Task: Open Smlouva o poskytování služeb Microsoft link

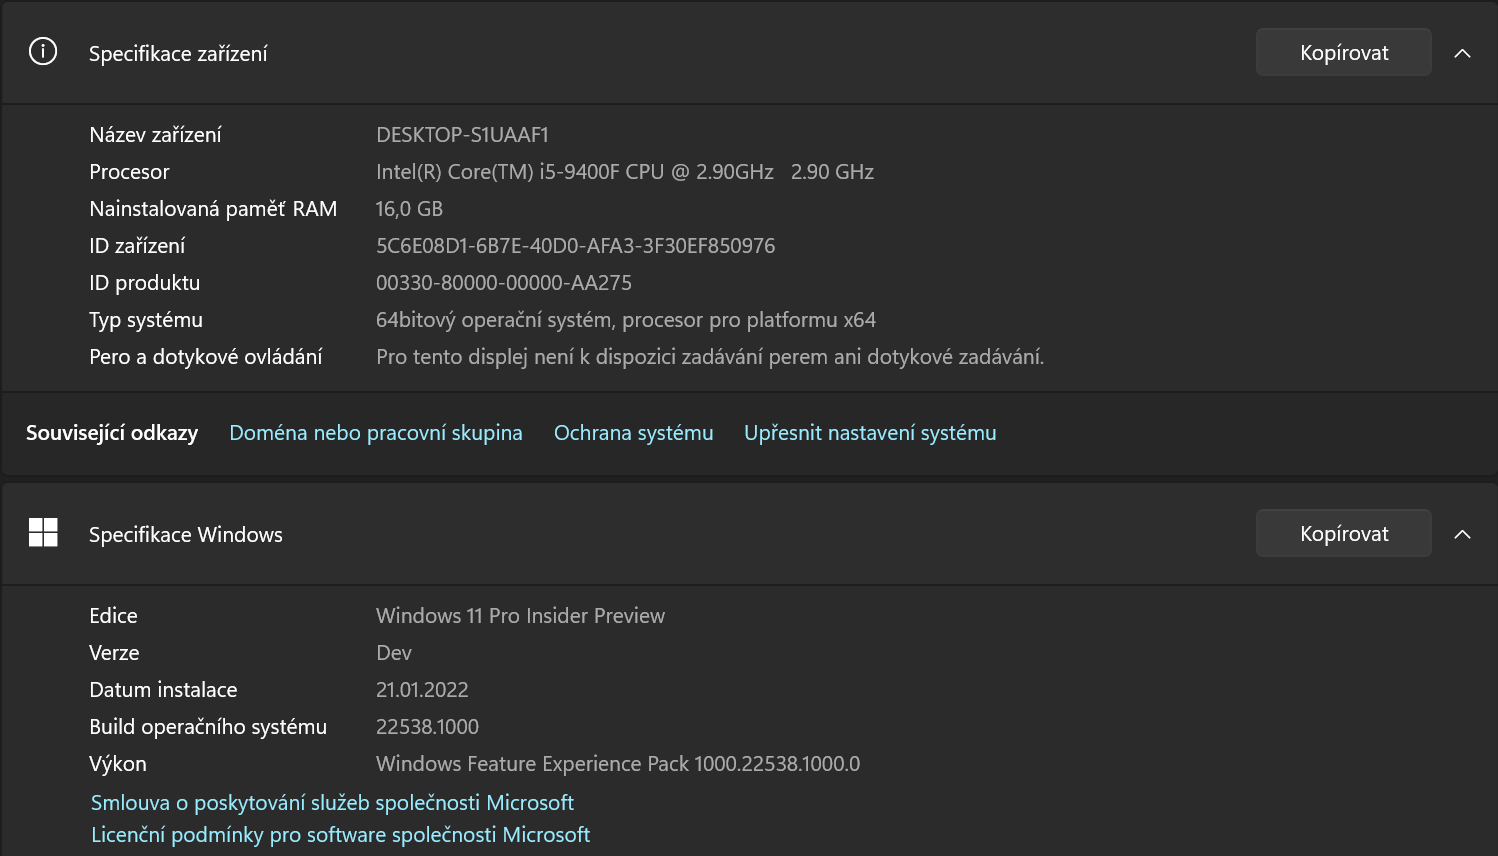Action: (332, 803)
